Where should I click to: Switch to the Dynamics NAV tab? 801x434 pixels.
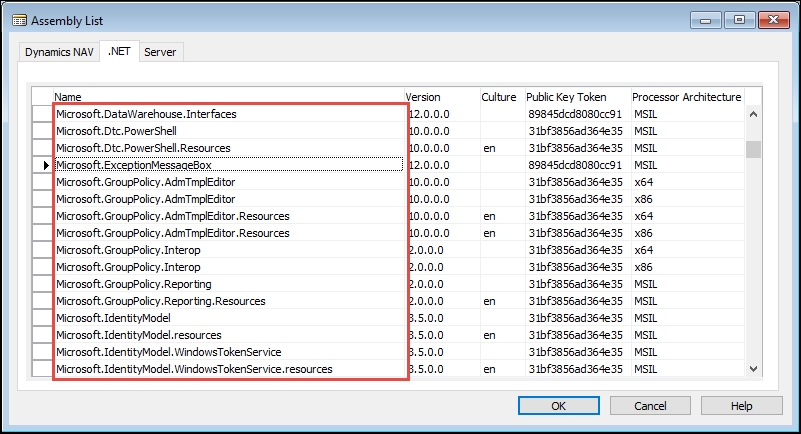pos(59,52)
